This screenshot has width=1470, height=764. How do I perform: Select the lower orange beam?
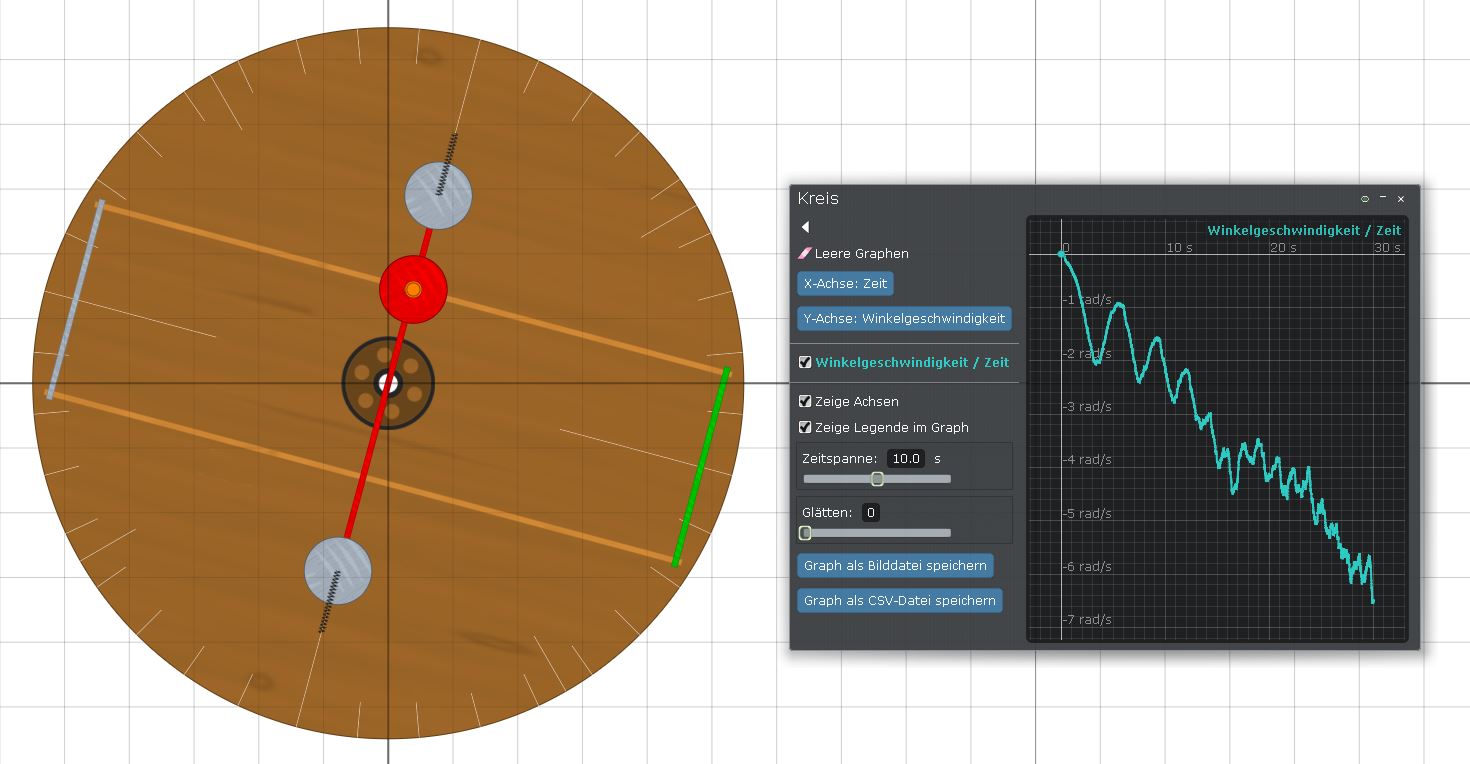point(363,478)
